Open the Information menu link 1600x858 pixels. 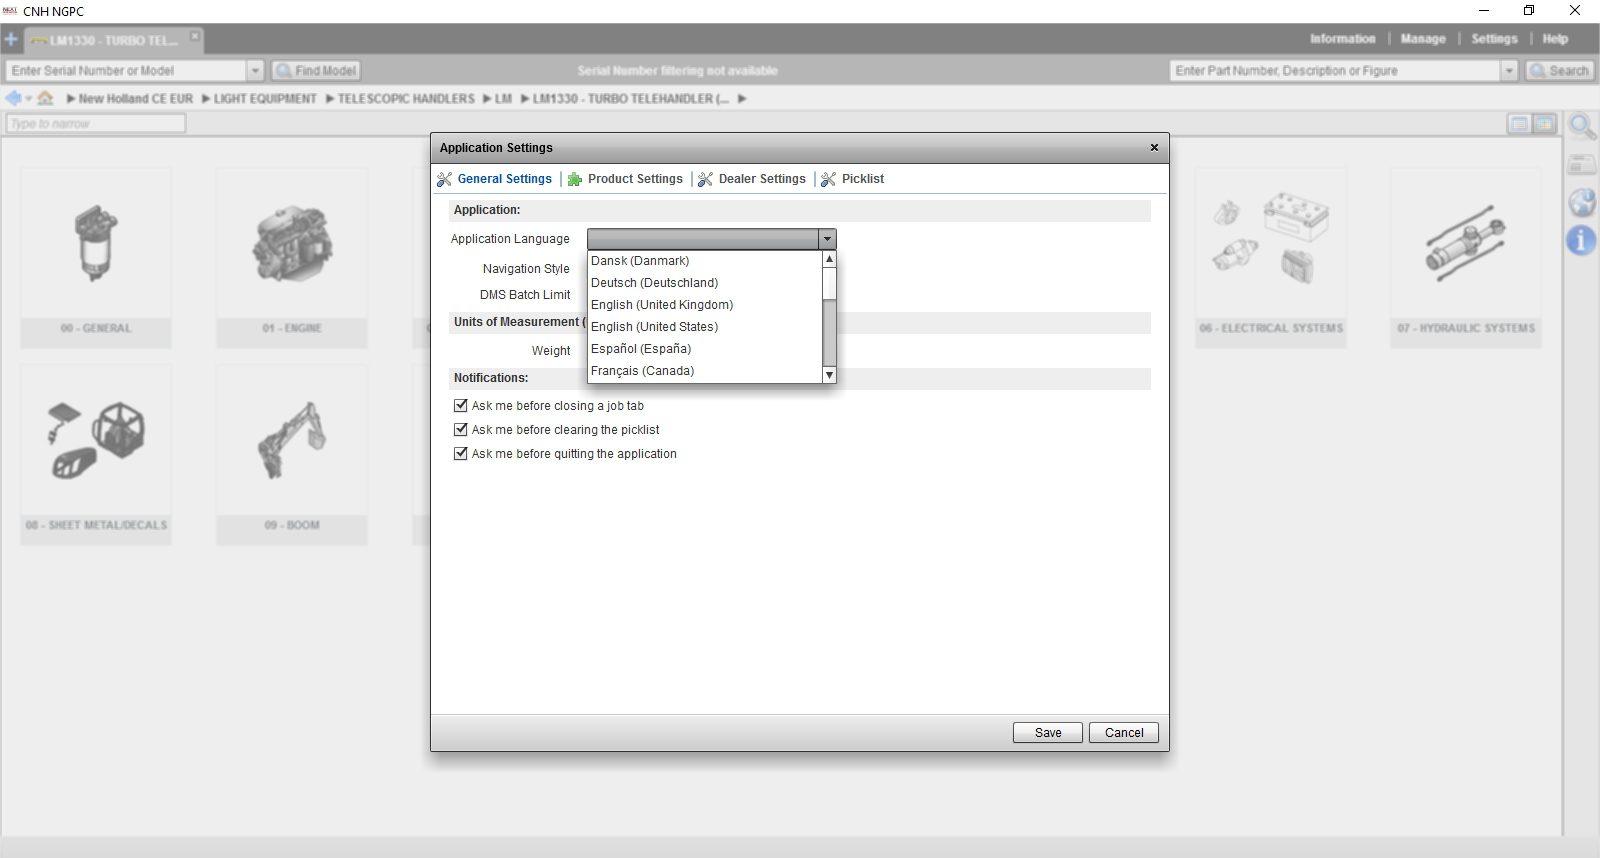(x=1342, y=39)
